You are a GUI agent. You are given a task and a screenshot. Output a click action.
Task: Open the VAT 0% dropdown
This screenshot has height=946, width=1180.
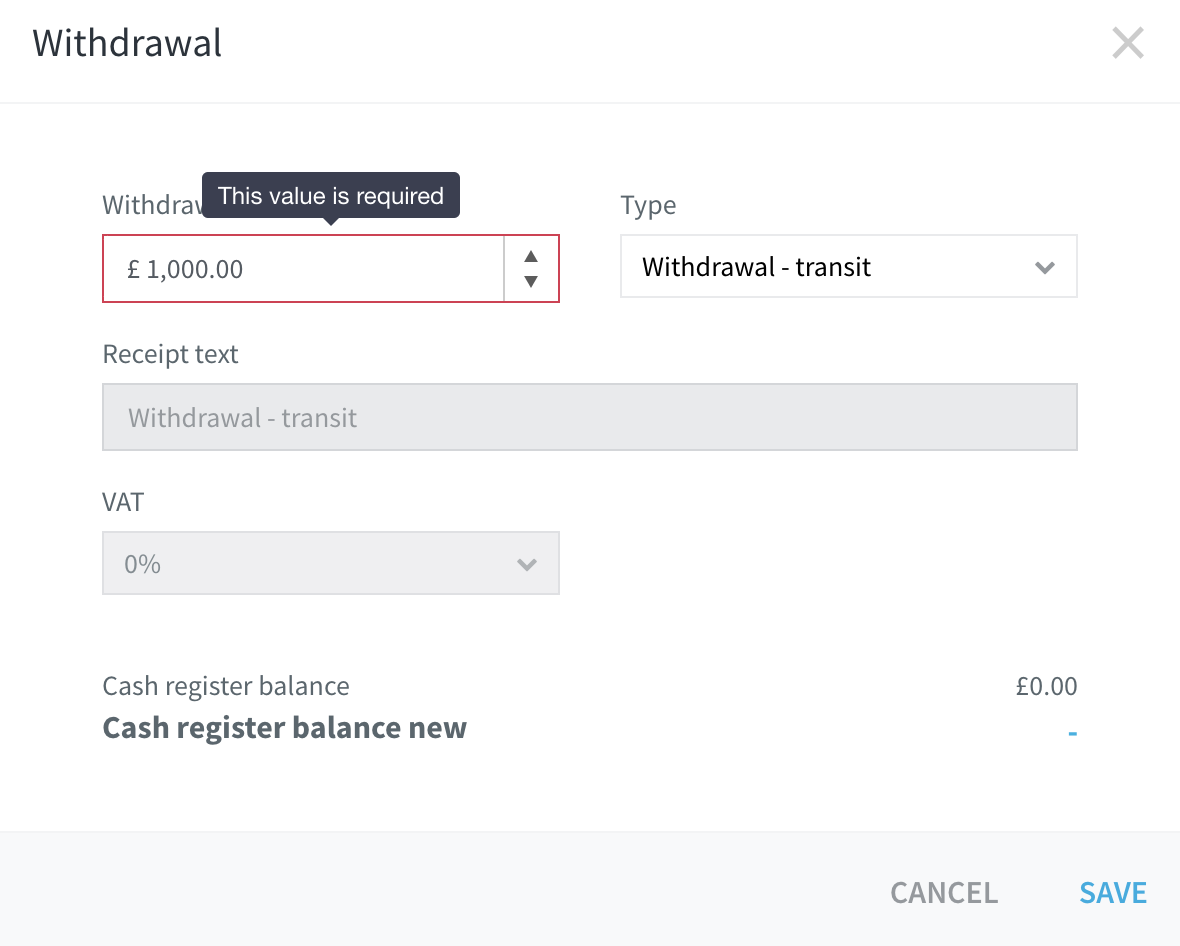click(x=330, y=564)
